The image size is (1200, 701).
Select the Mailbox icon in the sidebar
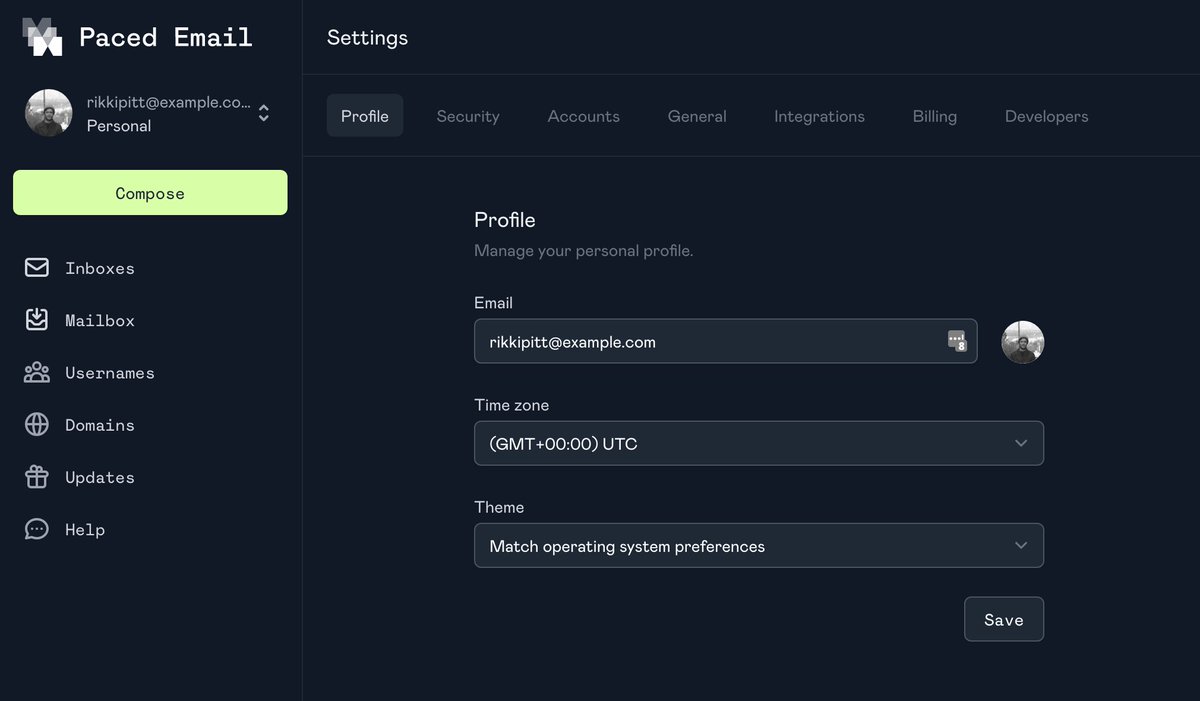pos(36,320)
